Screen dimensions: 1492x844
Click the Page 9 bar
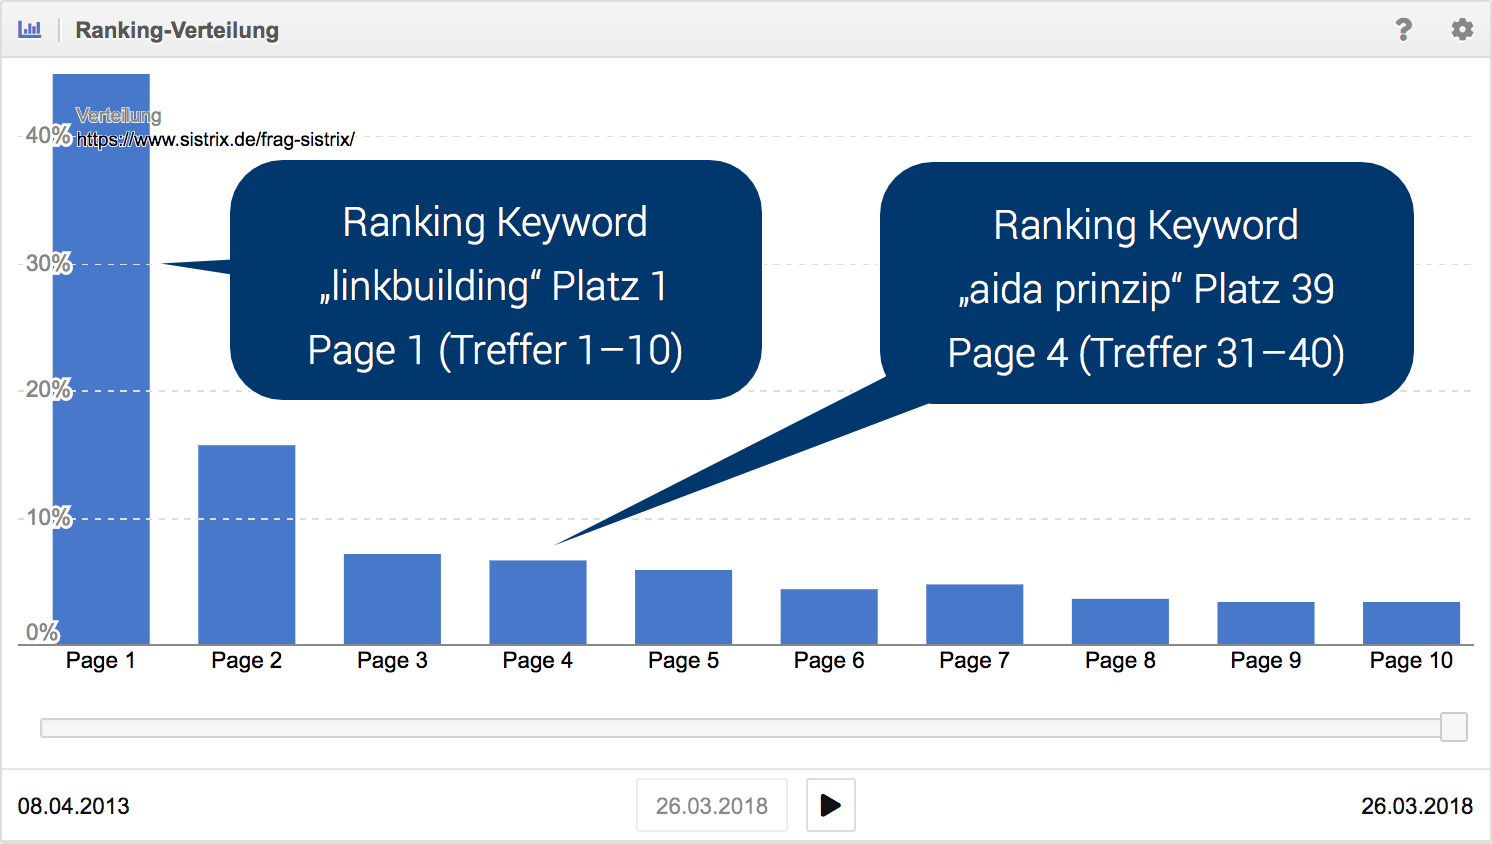tap(1265, 623)
